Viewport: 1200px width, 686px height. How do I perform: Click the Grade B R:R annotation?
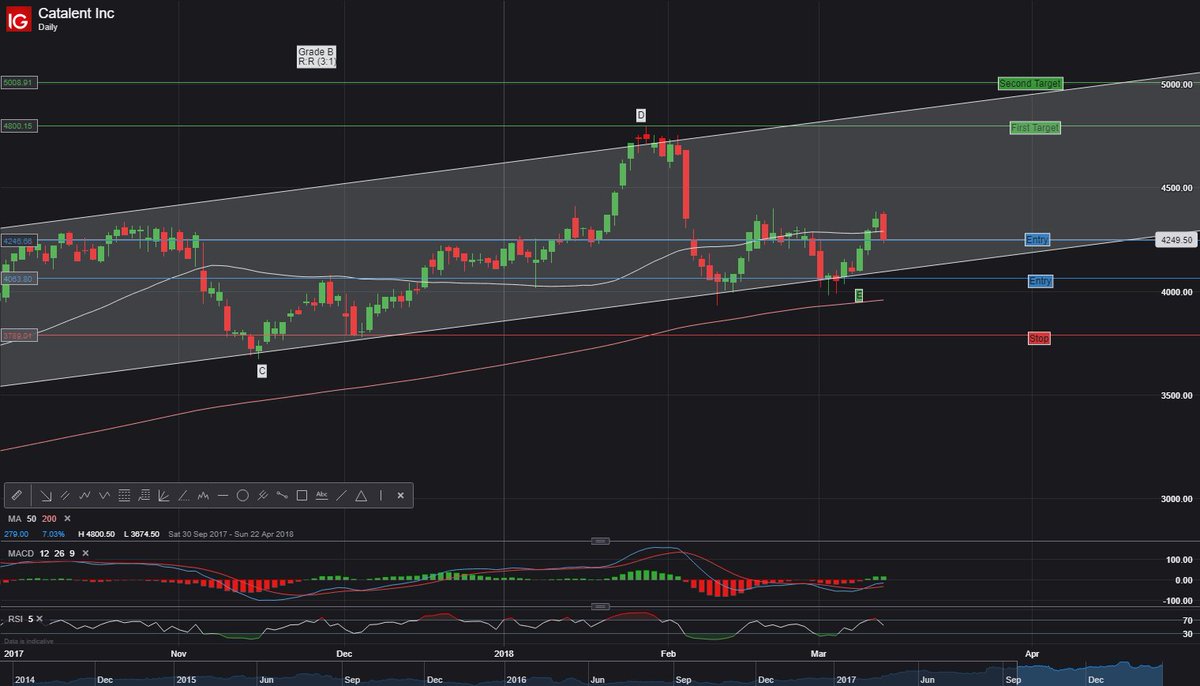[x=316, y=56]
